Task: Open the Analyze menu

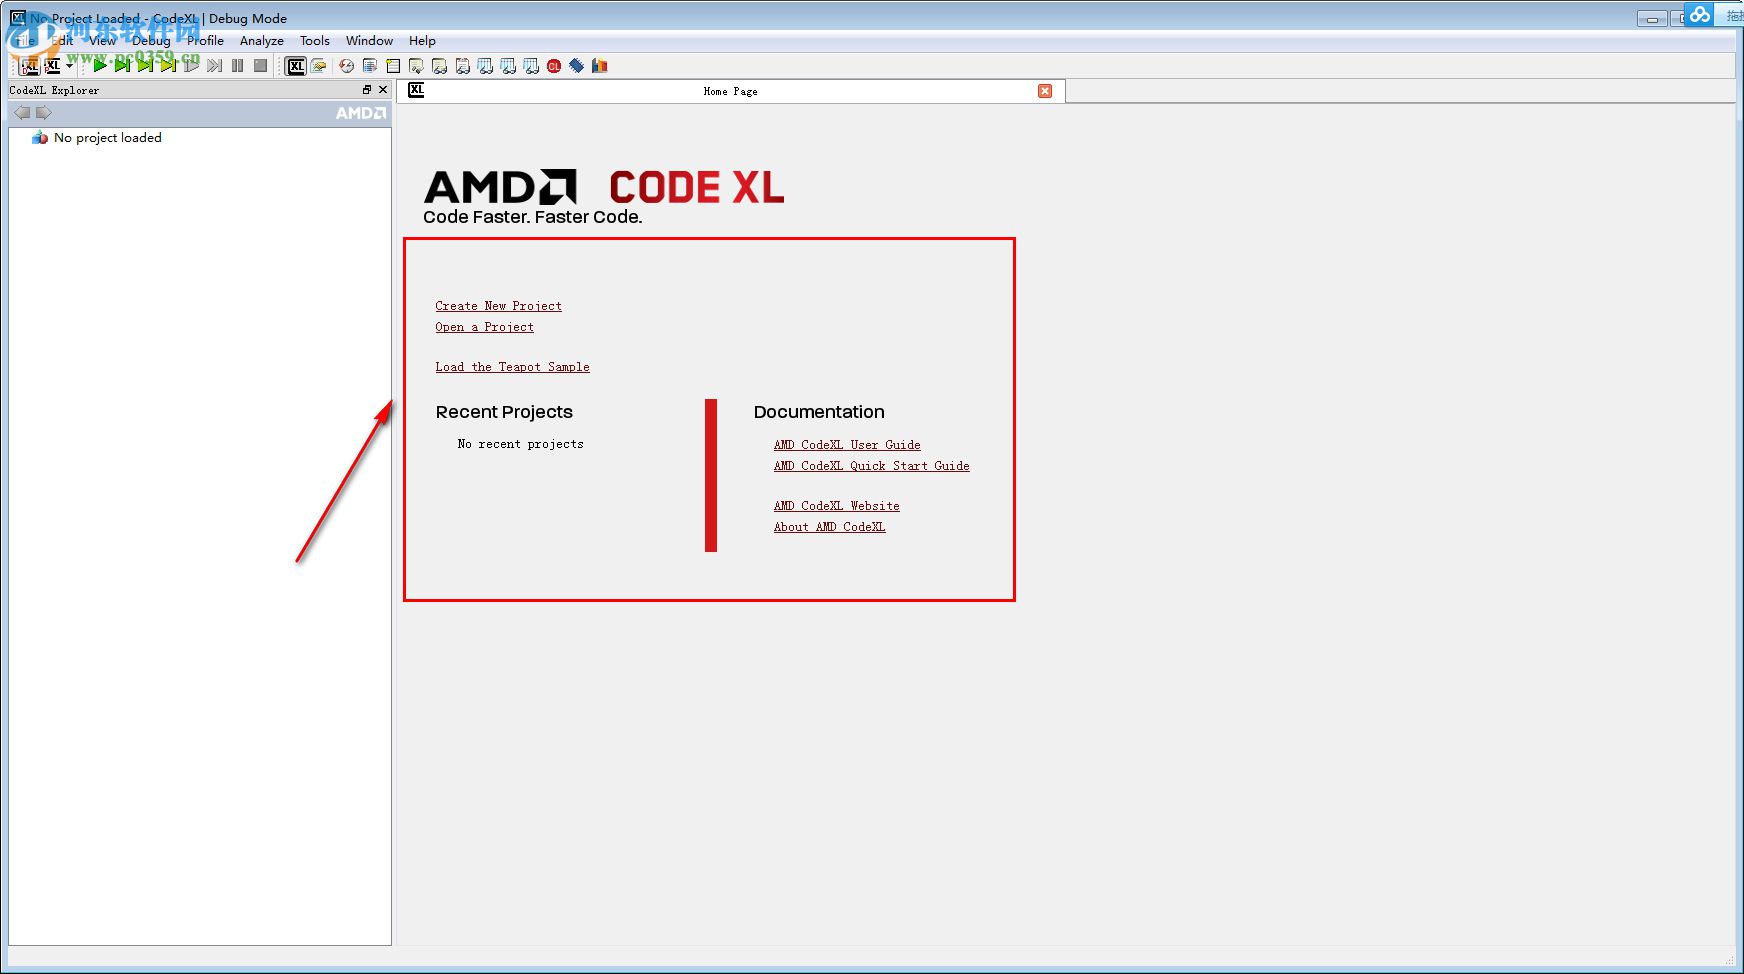Action: pyautogui.click(x=261, y=41)
